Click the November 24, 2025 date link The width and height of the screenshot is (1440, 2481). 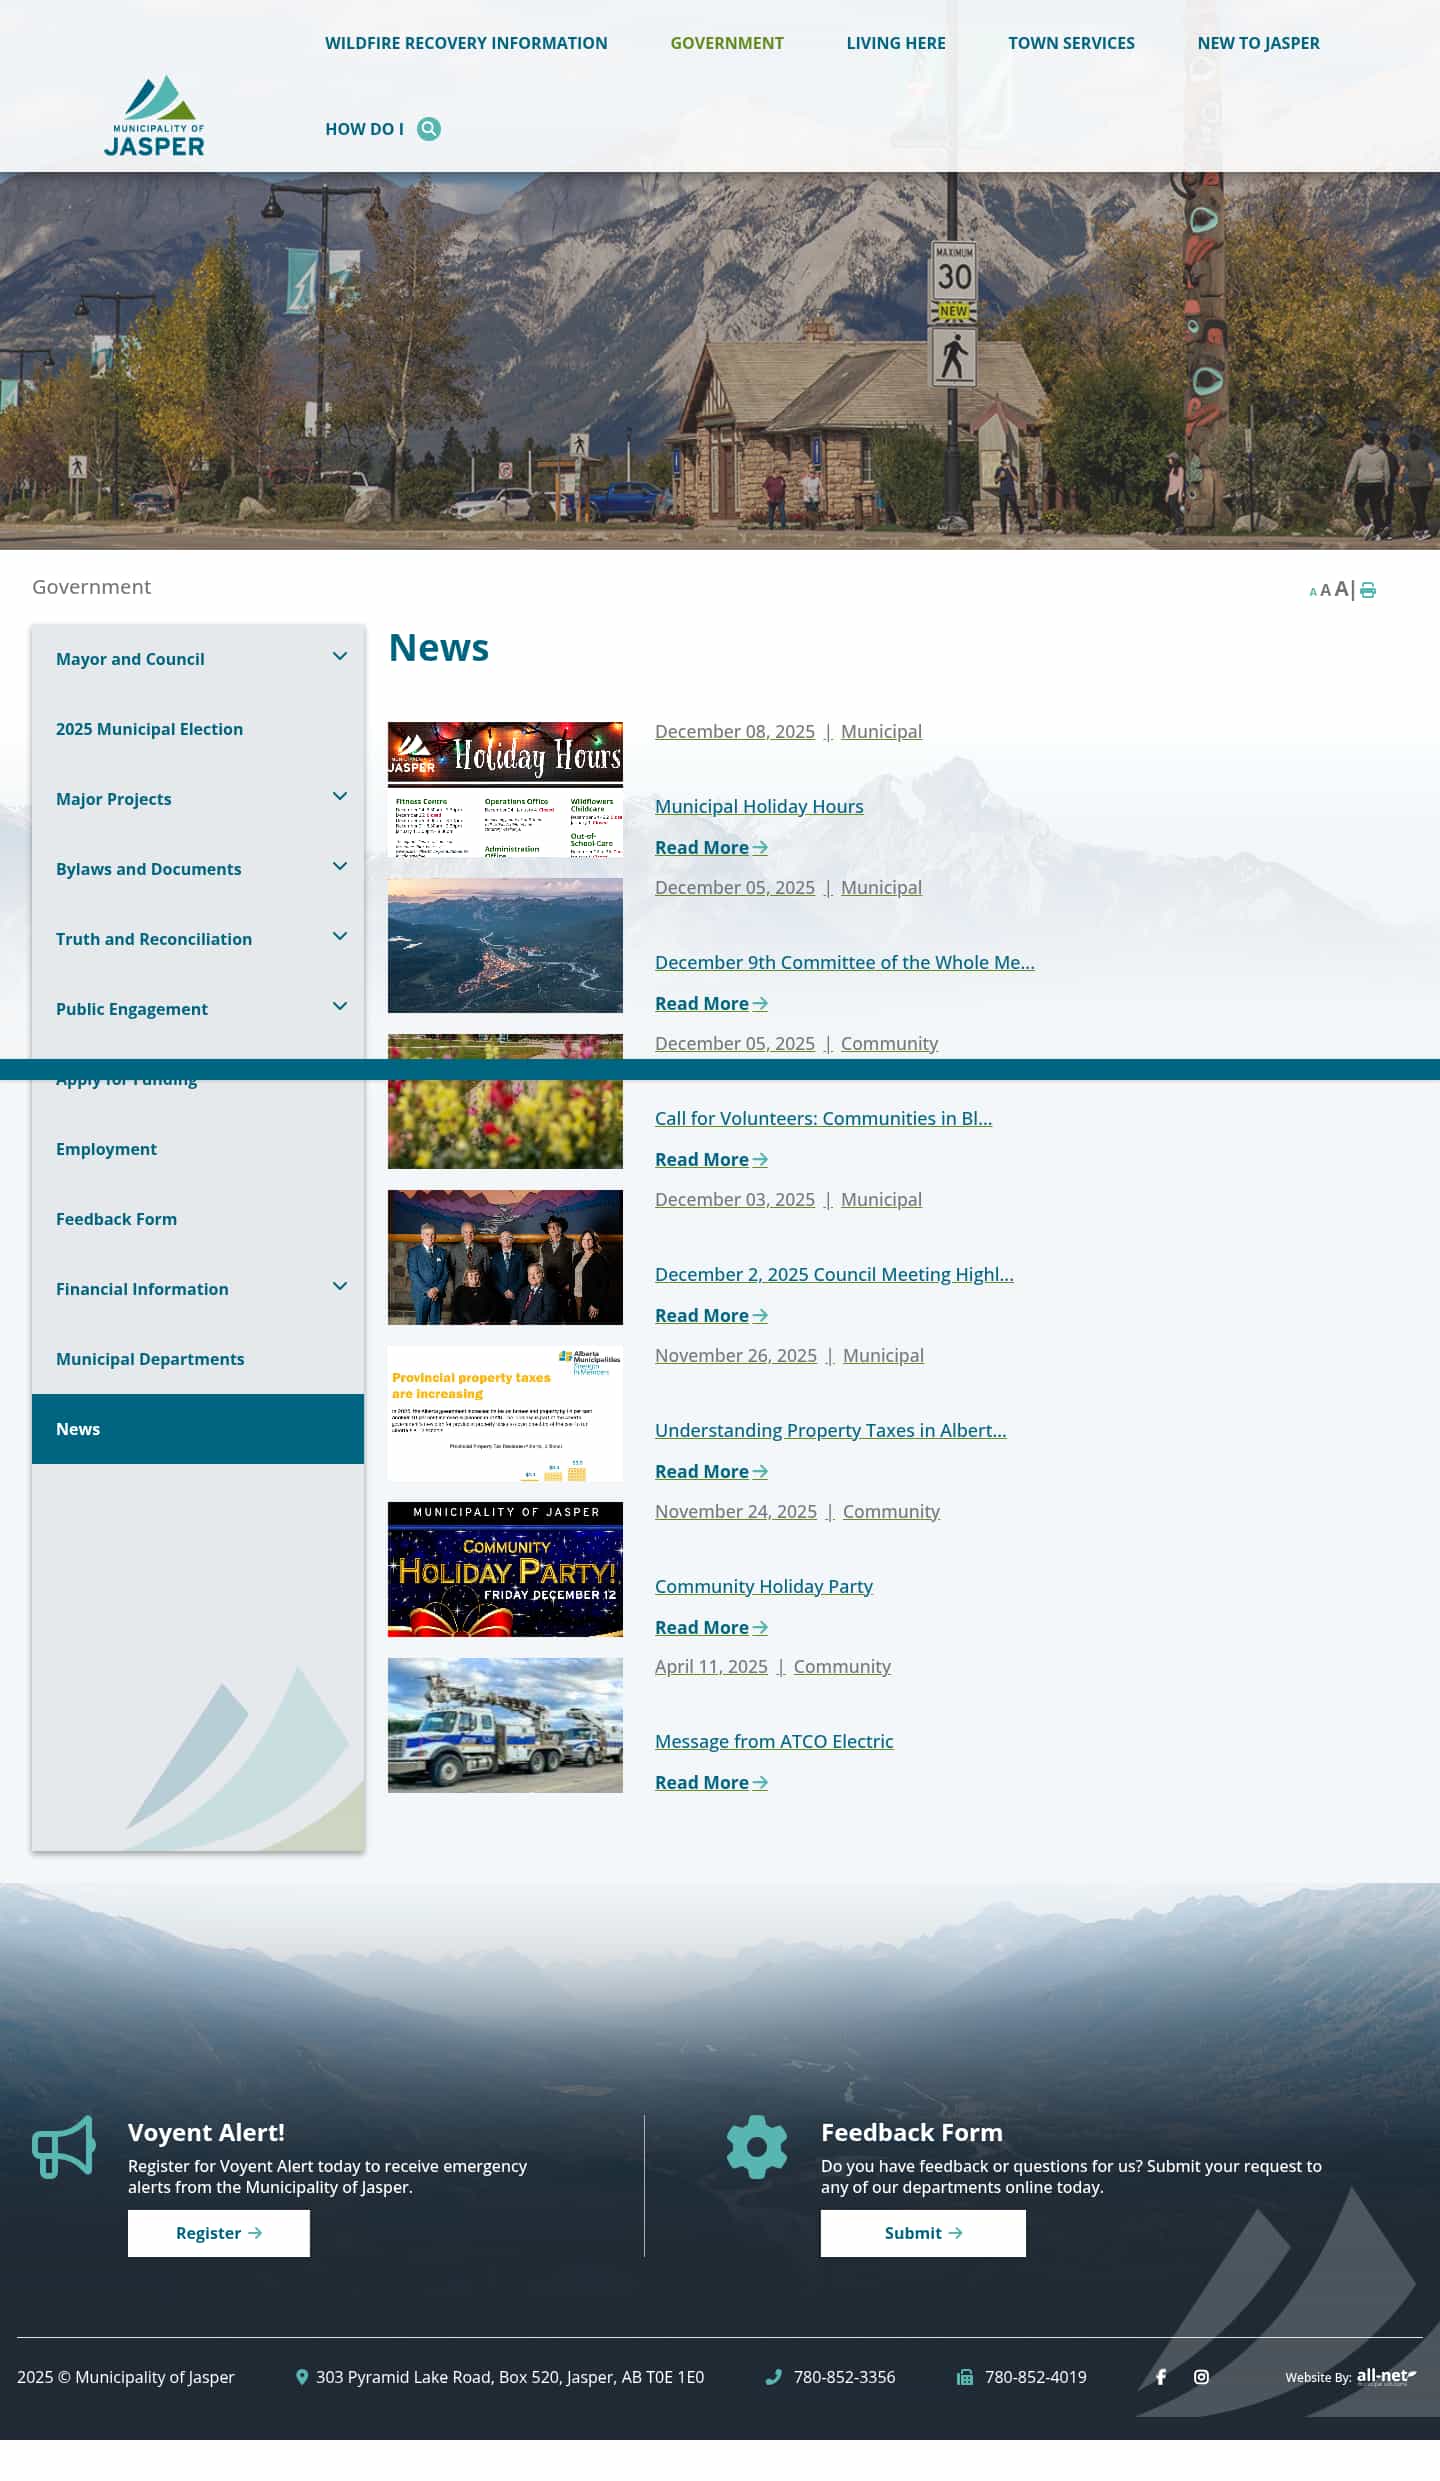click(x=736, y=1511)
